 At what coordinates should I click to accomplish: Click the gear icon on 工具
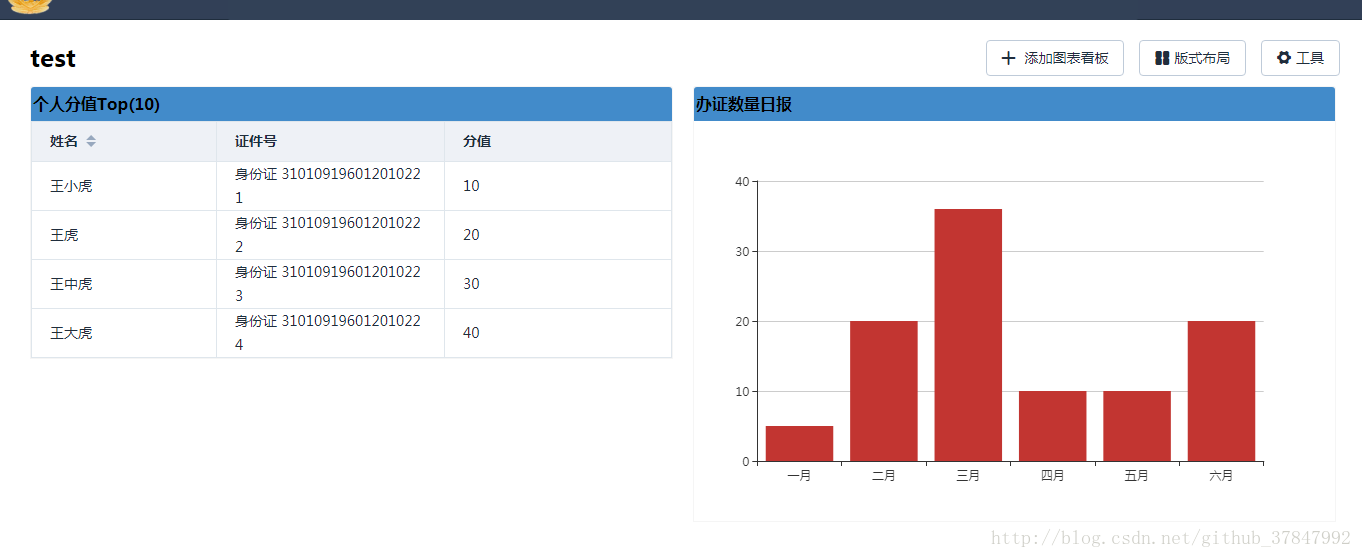point(1284,58)
